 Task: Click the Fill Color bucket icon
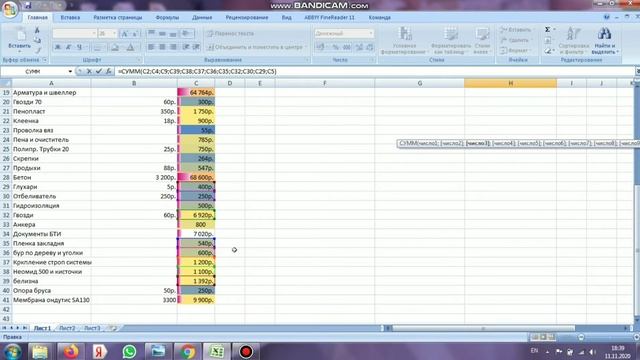point(115,47)
